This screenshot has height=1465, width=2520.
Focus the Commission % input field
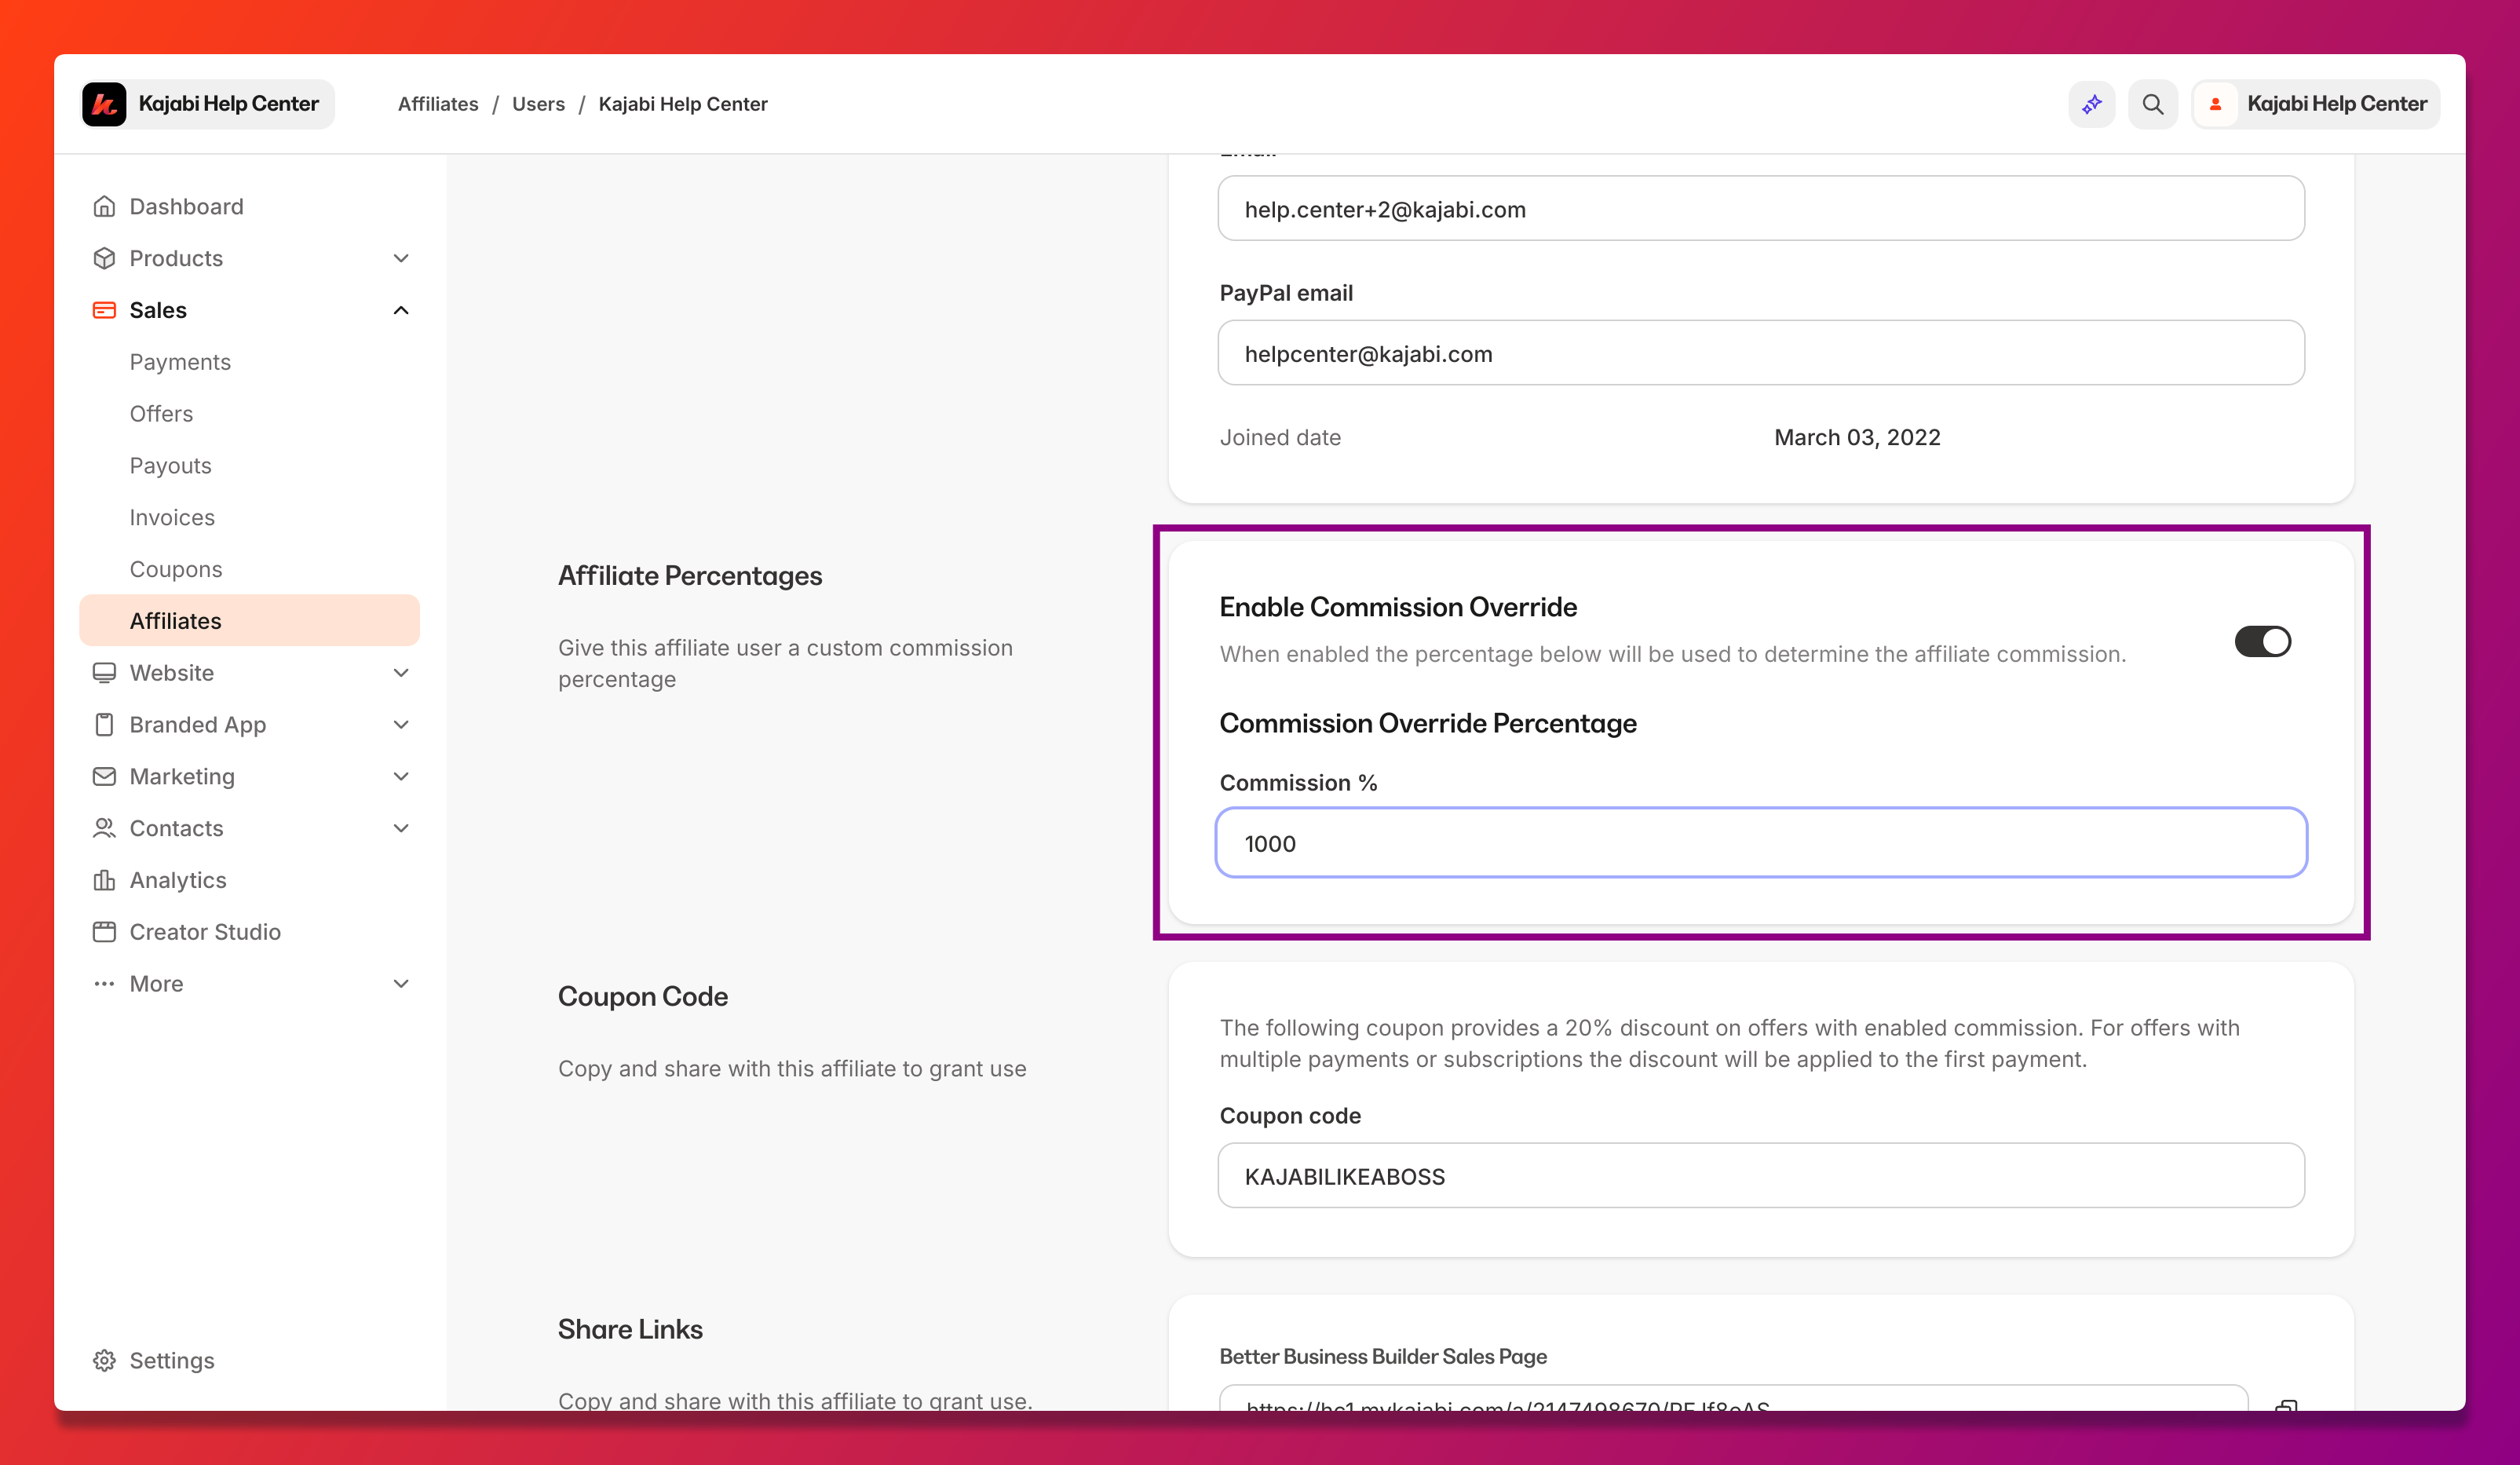coord(1761,843)
